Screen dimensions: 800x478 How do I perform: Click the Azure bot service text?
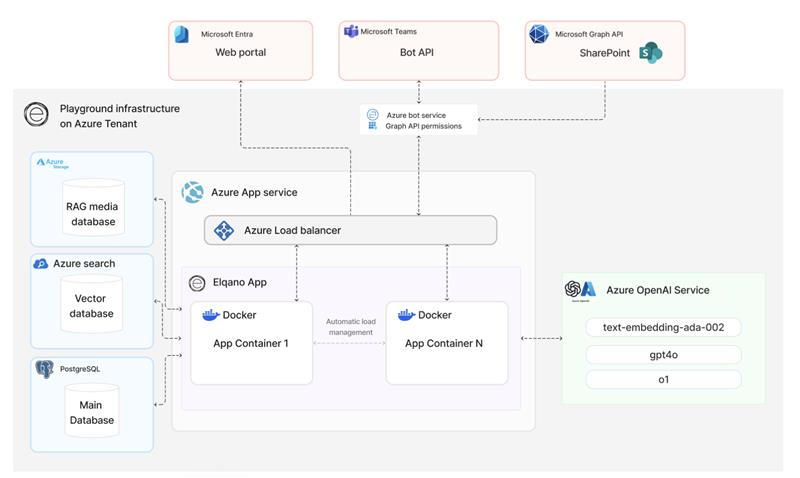(x=416, y=115)
